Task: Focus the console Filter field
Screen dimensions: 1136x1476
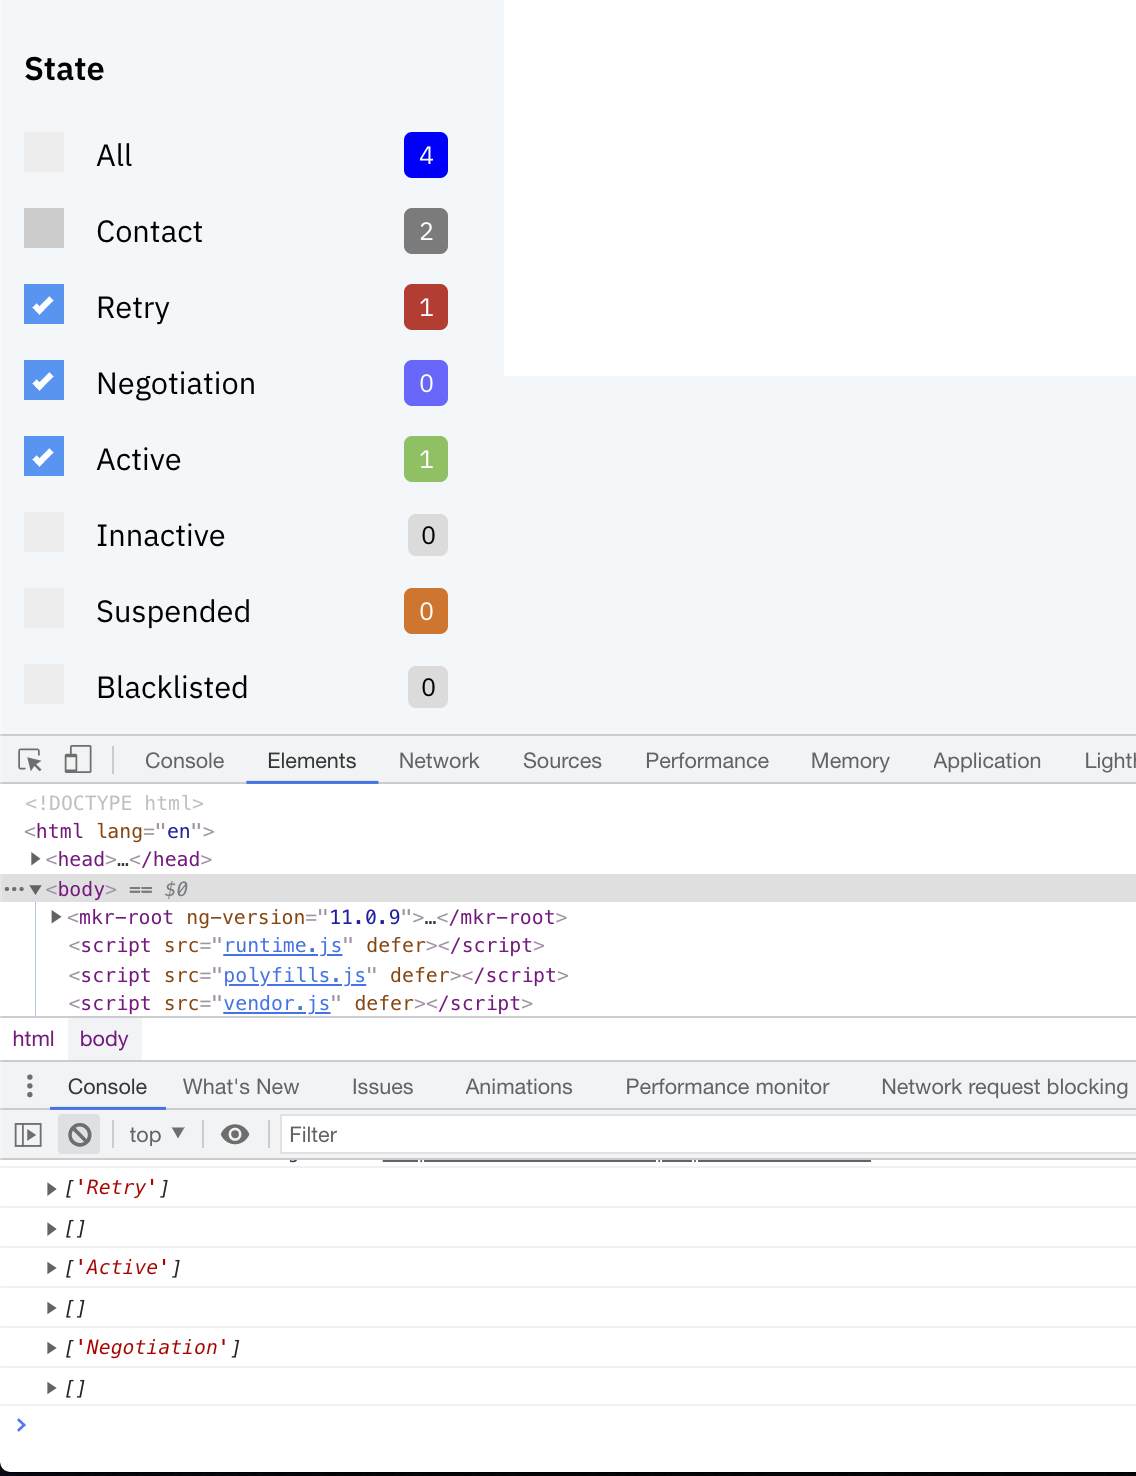Action: [x=708, y=1134]
